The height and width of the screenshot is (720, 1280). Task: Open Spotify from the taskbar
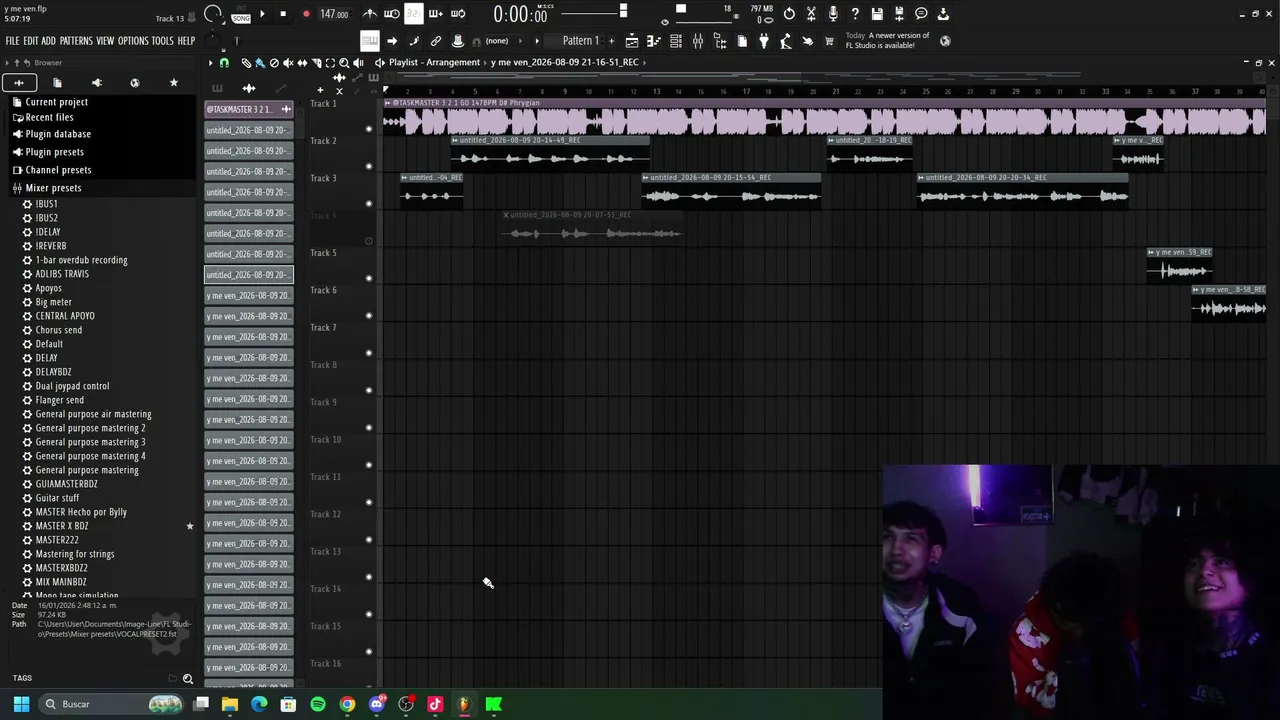click(318, 704)
